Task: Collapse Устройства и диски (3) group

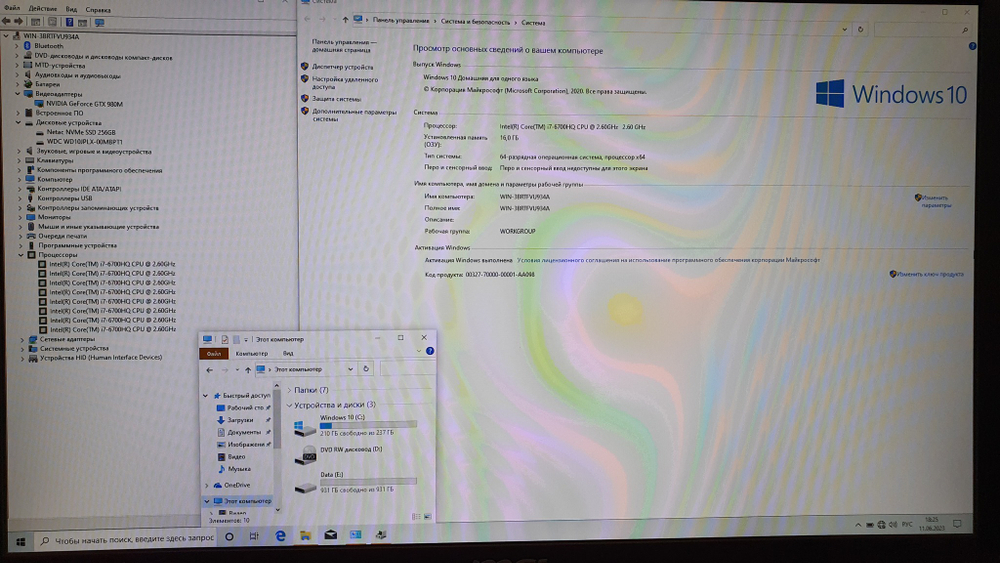Action: point(289,405)
